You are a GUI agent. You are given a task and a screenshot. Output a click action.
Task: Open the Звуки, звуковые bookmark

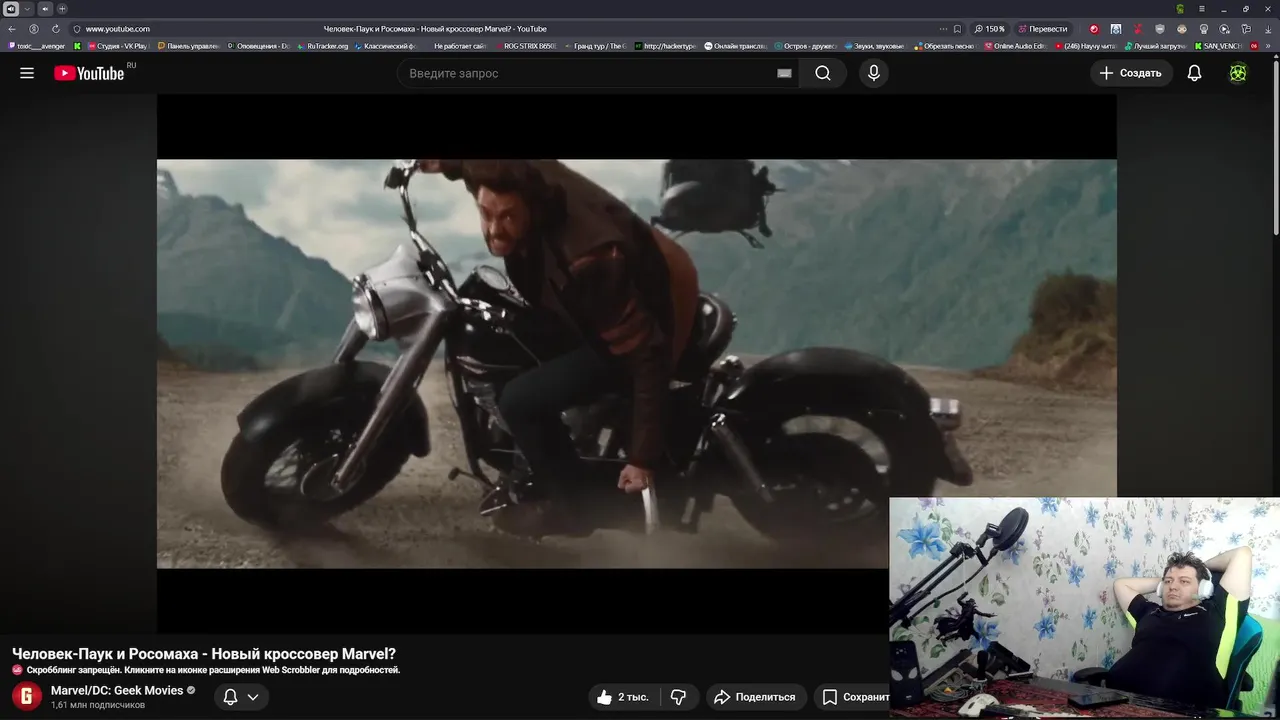point(874,46)
